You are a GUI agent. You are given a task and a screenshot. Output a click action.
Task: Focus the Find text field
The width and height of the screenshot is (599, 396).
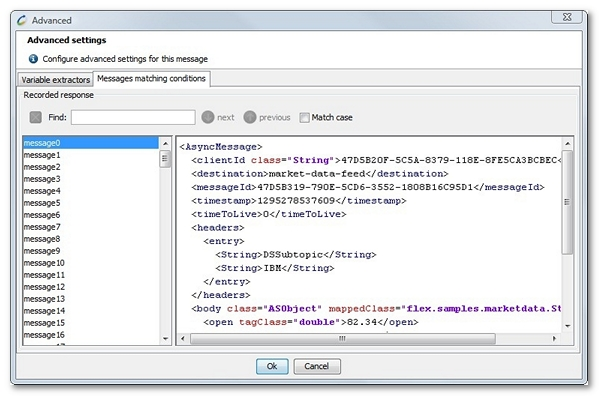133,117
